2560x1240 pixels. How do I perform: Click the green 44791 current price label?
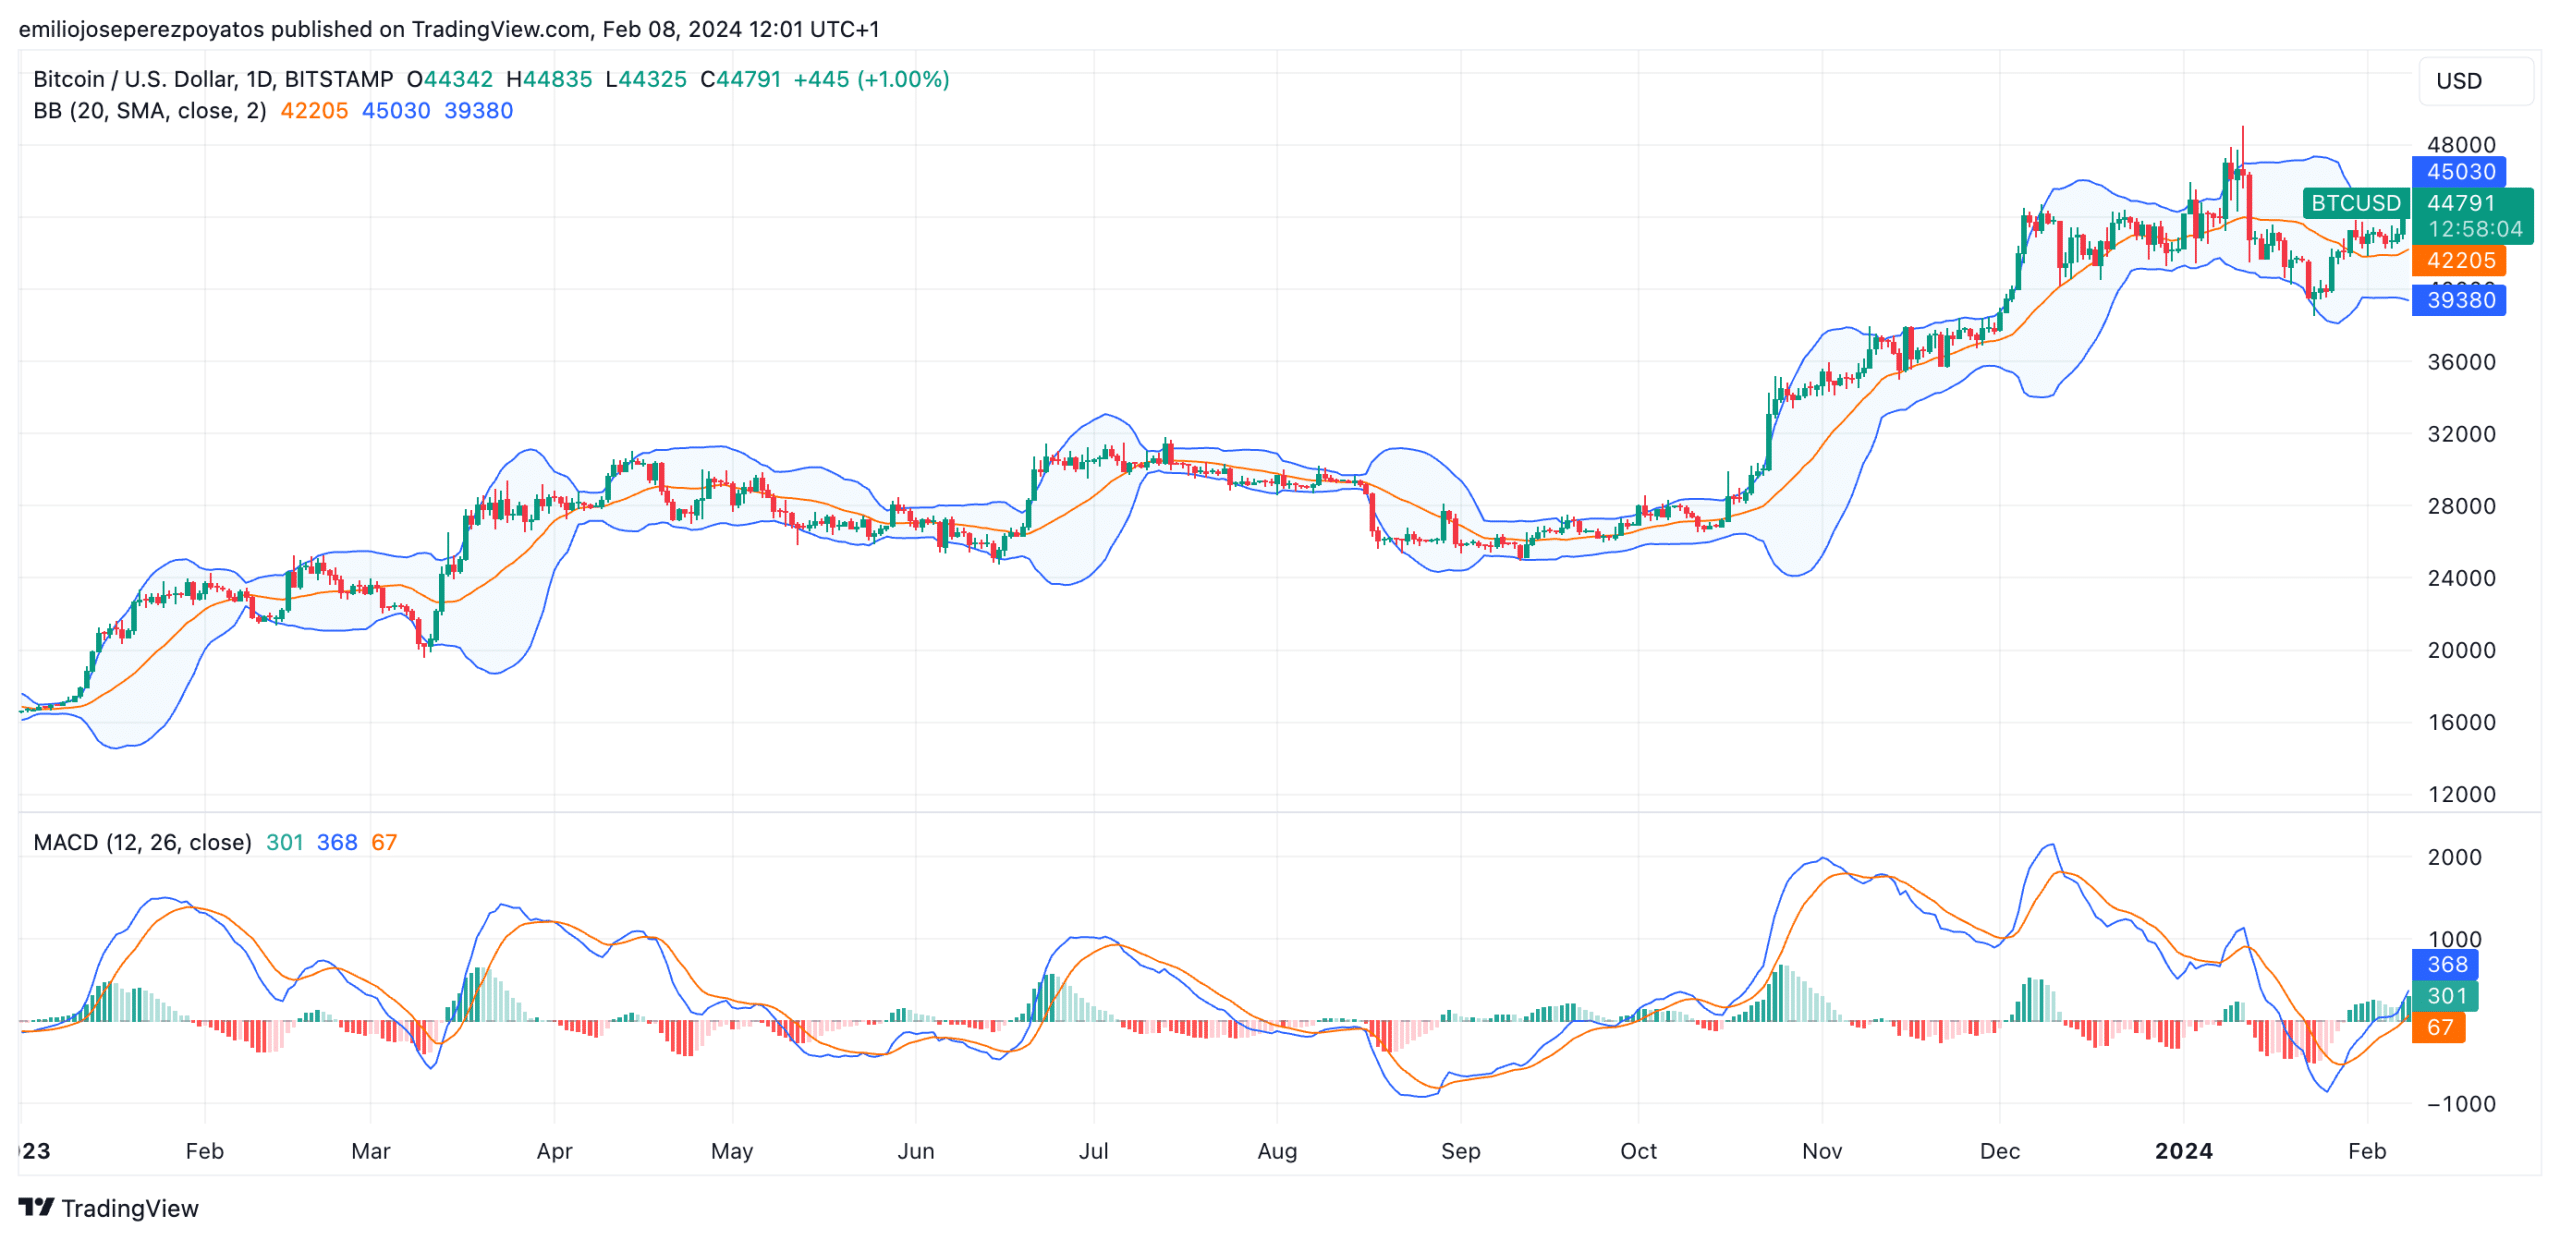point(2460,203)
